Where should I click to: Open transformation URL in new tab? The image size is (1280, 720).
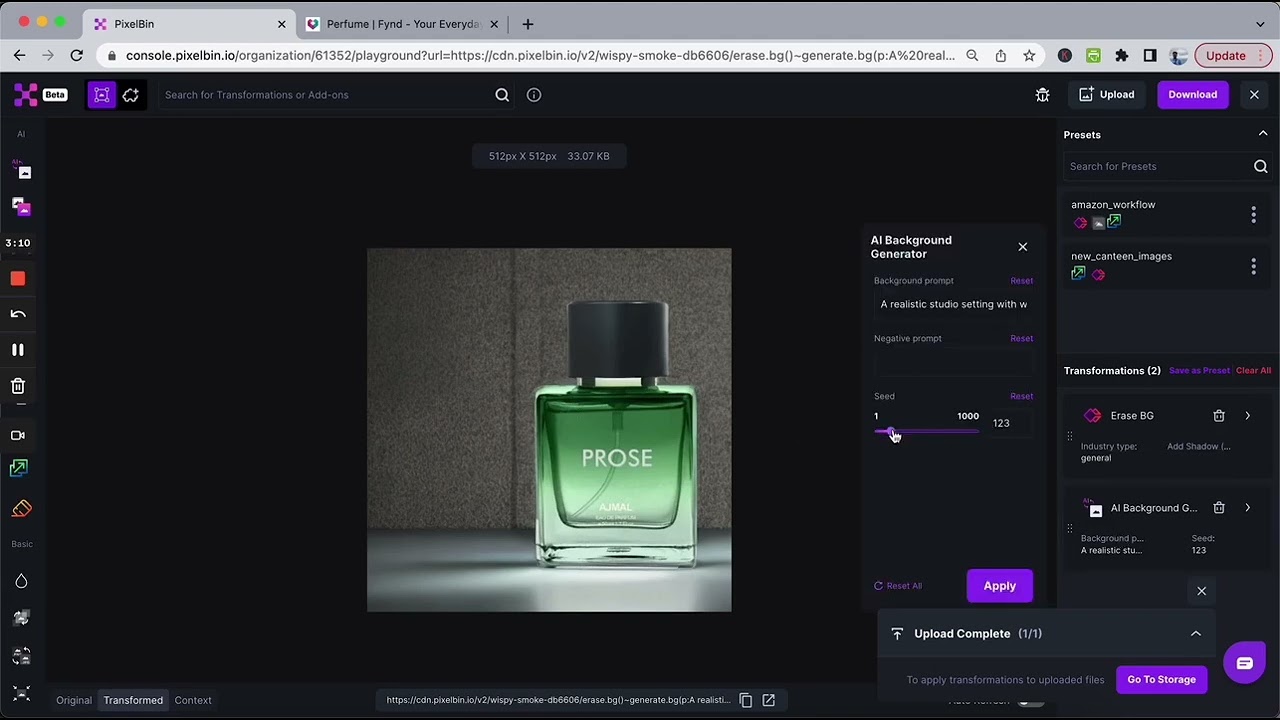769,700
